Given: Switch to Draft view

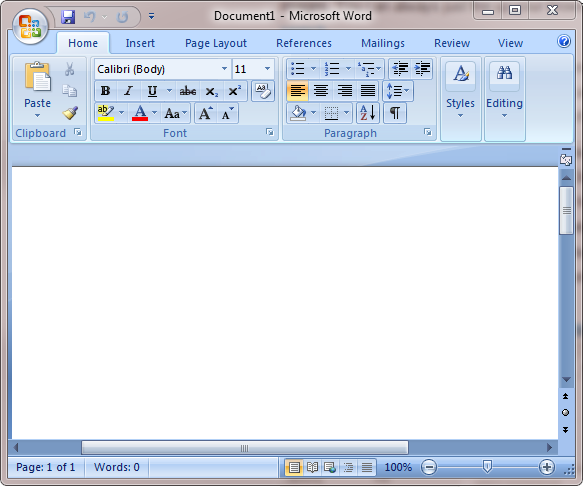Looking at the screenshot, I should [367, 467].
